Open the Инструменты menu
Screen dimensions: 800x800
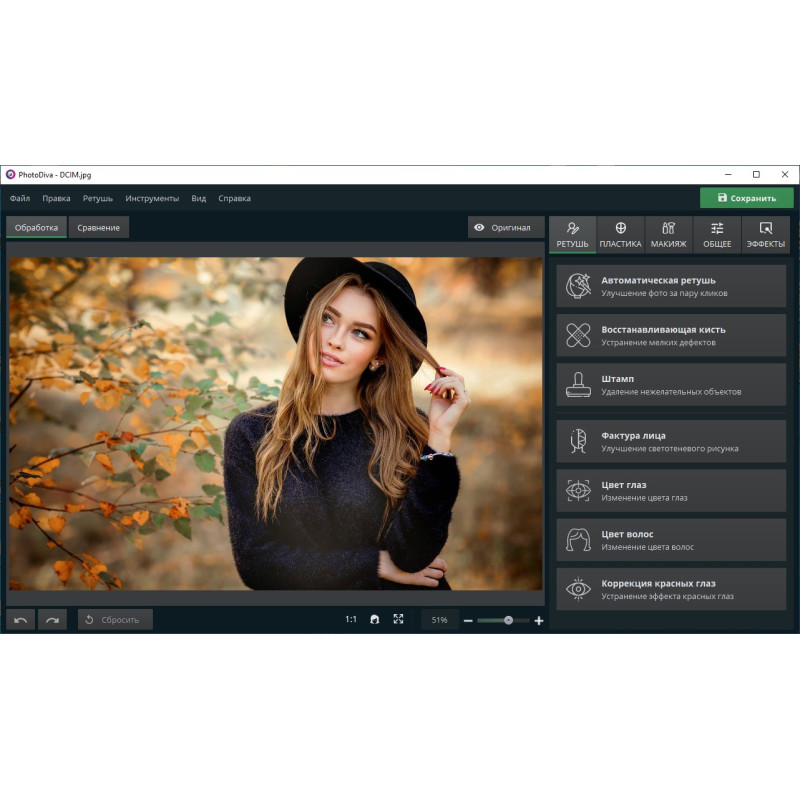(x=152, y=199)
